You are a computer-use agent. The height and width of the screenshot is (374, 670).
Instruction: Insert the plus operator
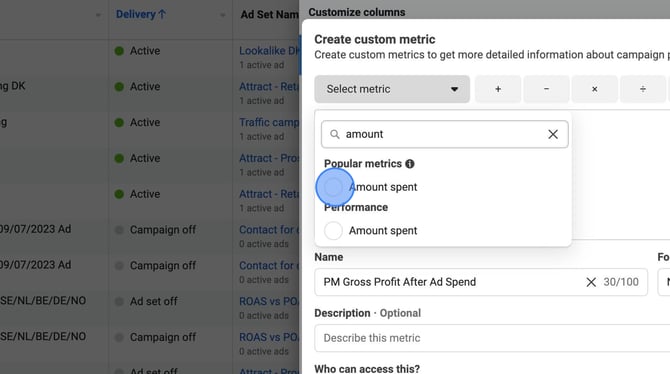tap(498, 89)
